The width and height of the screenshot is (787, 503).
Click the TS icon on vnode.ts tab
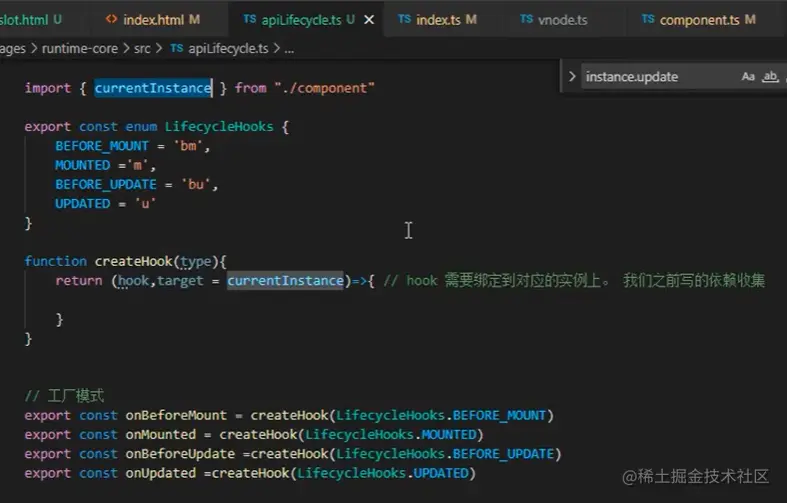click(x=526, y=19)
